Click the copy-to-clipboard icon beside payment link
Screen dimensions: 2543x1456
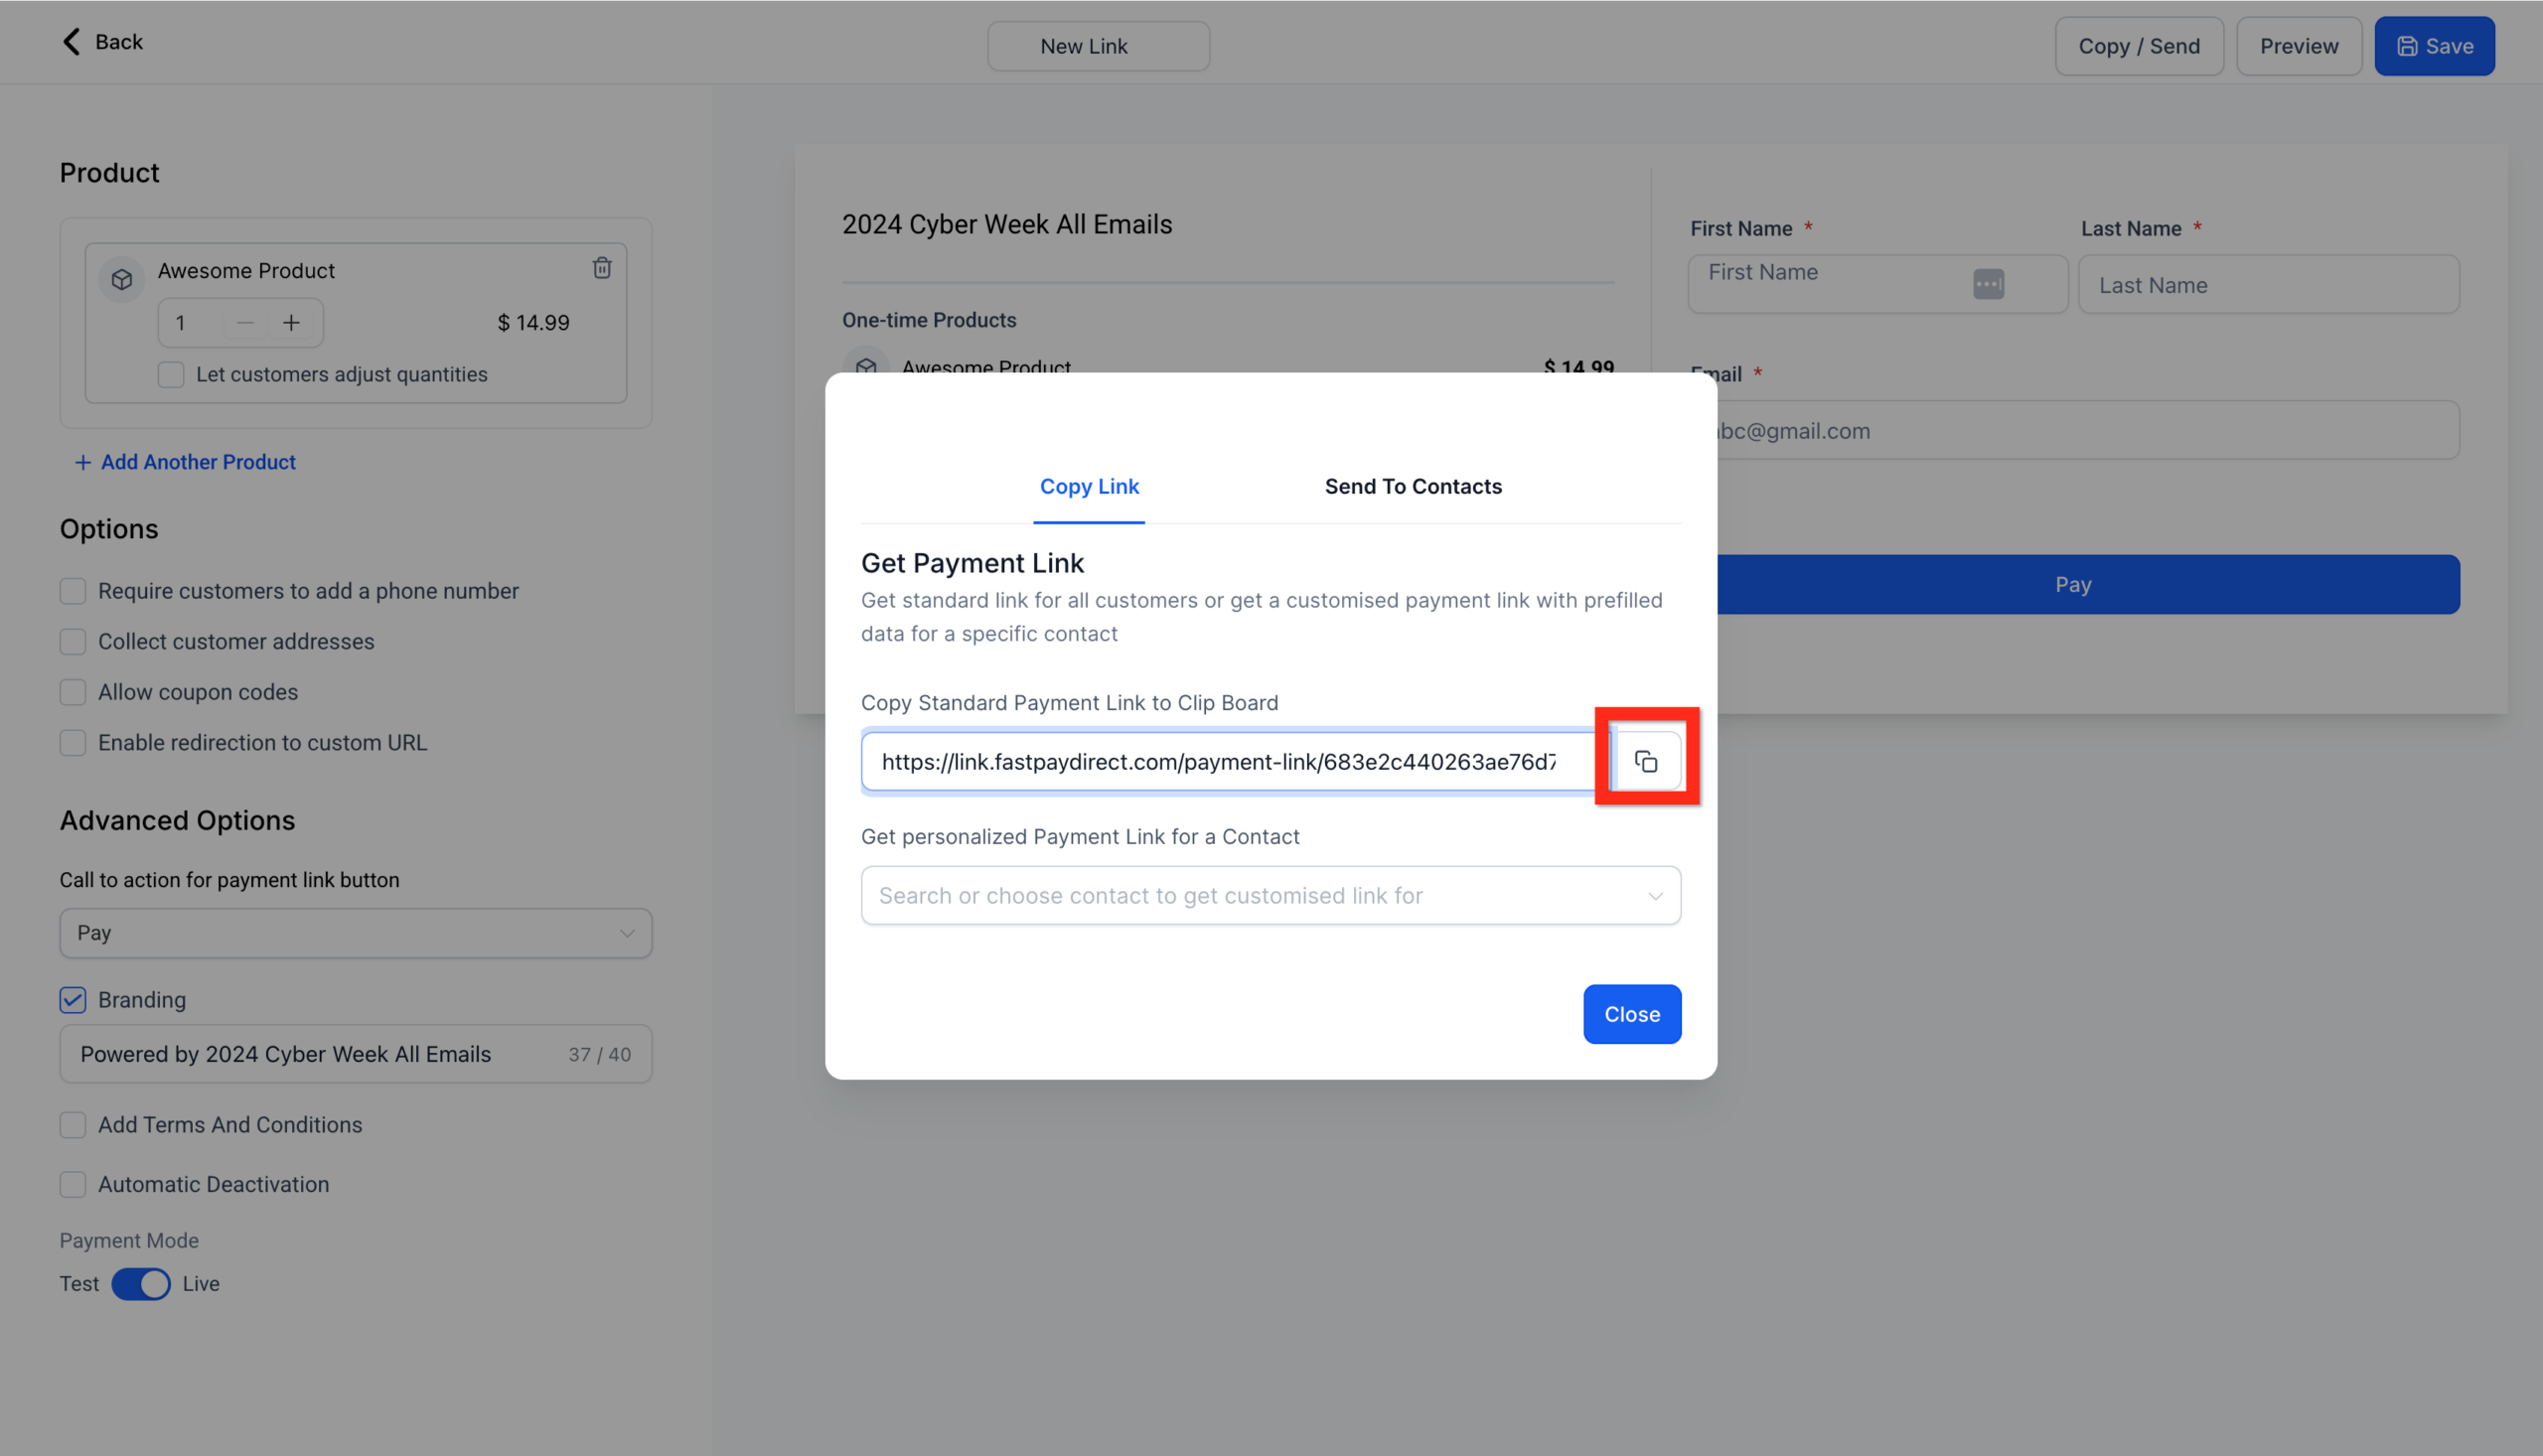point(1646,760)
